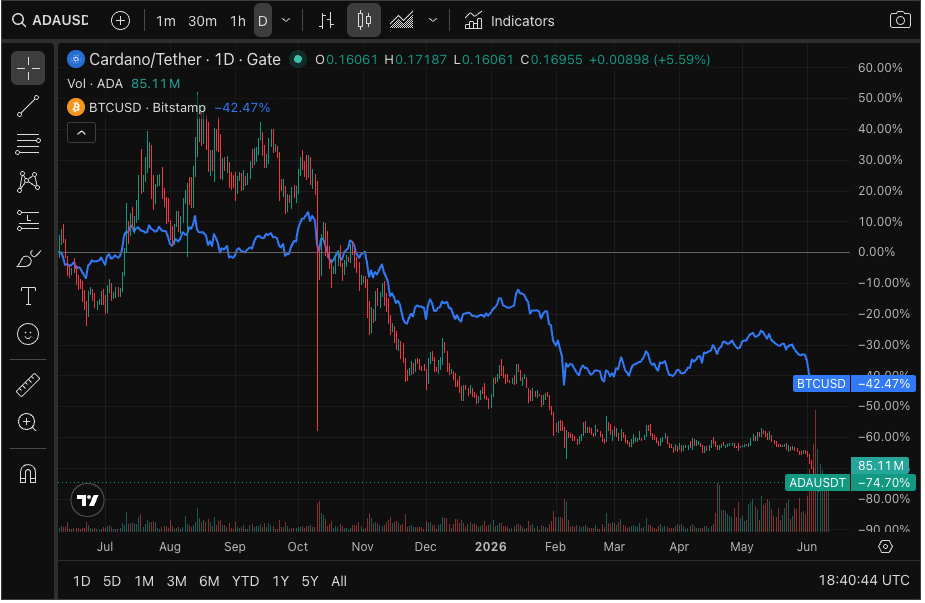
Task: Open chart settings gear near time axis
Action: click(885, 547)
